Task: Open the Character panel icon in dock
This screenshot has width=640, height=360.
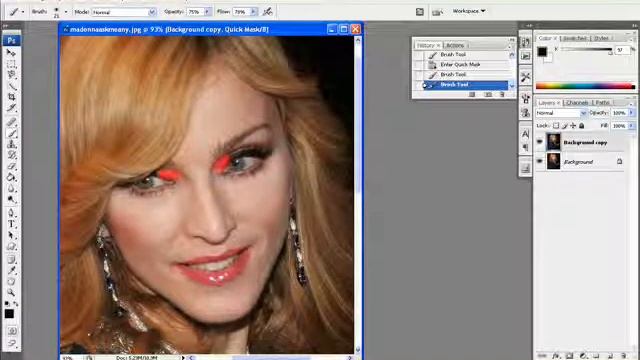Action: tap(526, 134)
